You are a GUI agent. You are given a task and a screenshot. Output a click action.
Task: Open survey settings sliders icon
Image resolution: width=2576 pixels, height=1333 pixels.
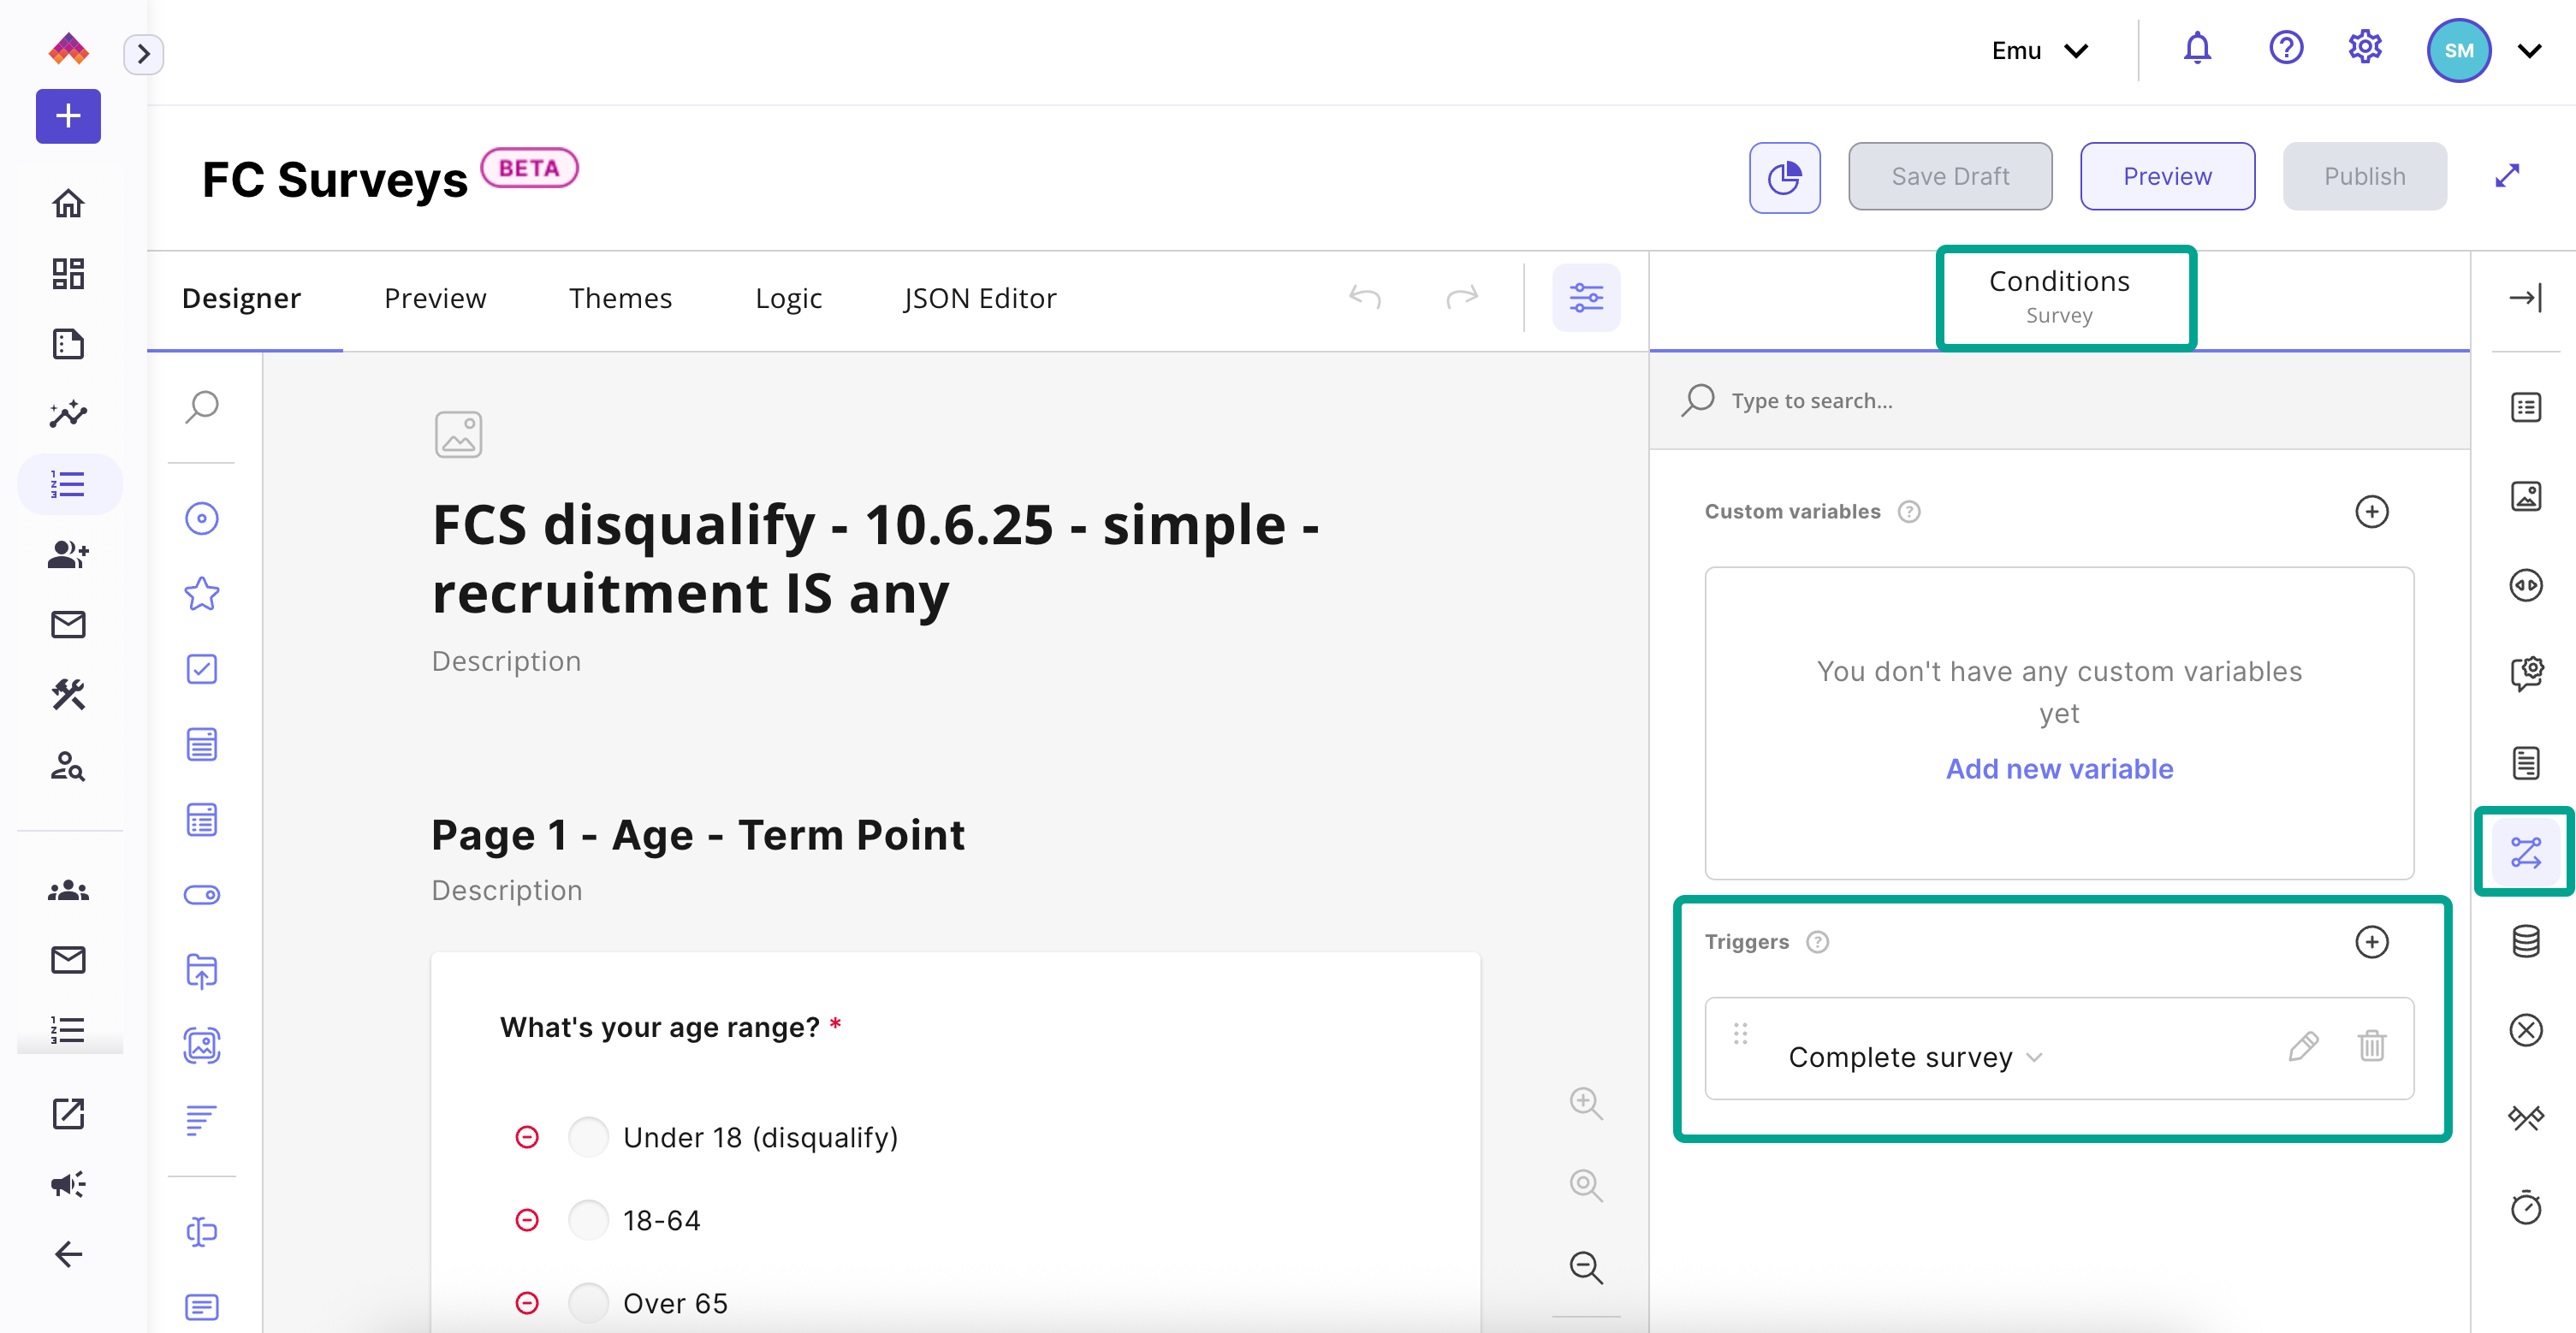pos(1585,298)
